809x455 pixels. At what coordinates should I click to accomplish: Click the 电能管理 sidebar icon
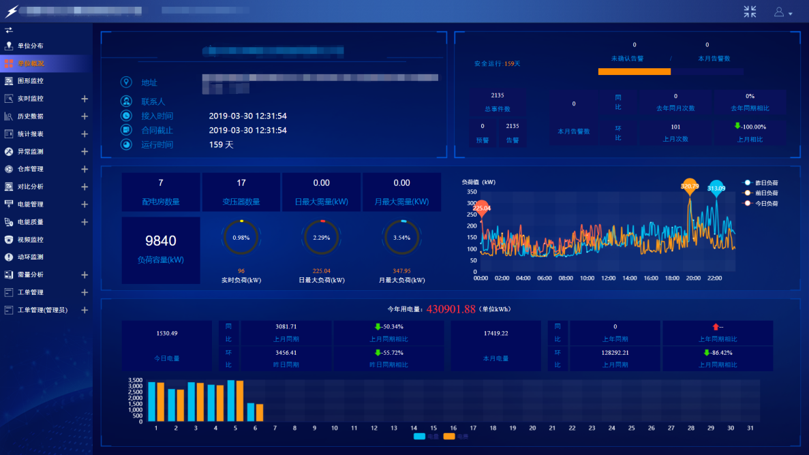coord(9,204)
